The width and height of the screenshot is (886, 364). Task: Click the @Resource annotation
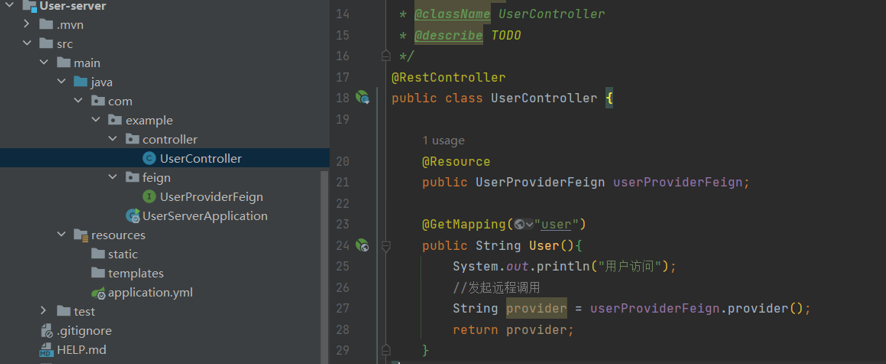[x=456, y=162]
